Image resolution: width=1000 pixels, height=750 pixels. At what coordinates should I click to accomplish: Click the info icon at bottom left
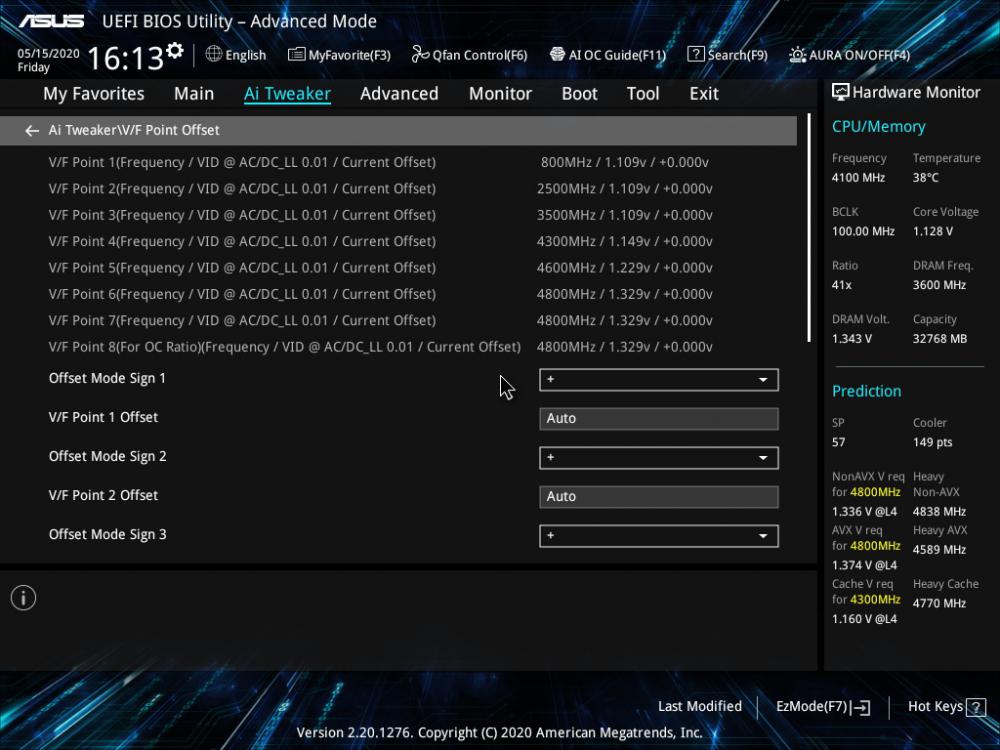tap(24, 598)
